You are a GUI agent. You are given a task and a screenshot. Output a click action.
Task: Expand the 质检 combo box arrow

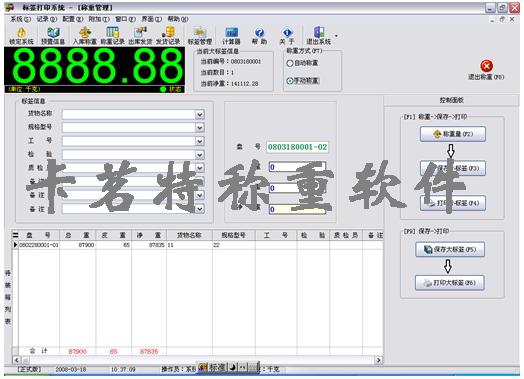pyautogui.click(x=200, y=168)
